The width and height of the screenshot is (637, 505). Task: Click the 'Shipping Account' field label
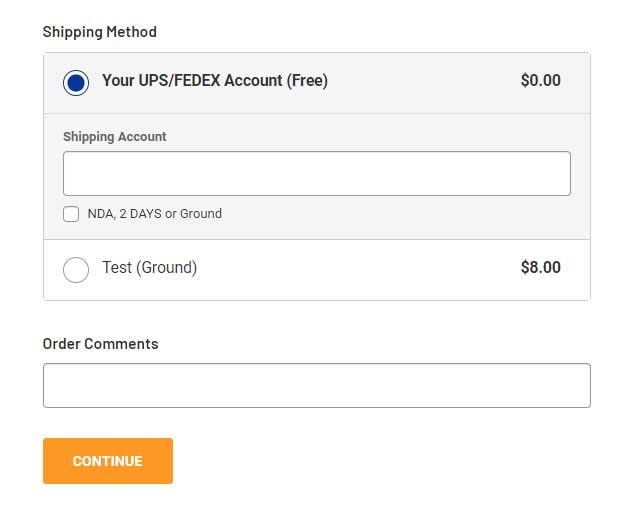click(x=115, y=137)
